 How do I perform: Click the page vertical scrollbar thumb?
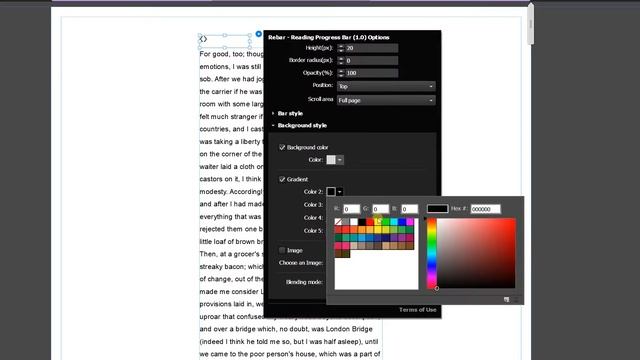pyautogui.click(x=530, y=23)
